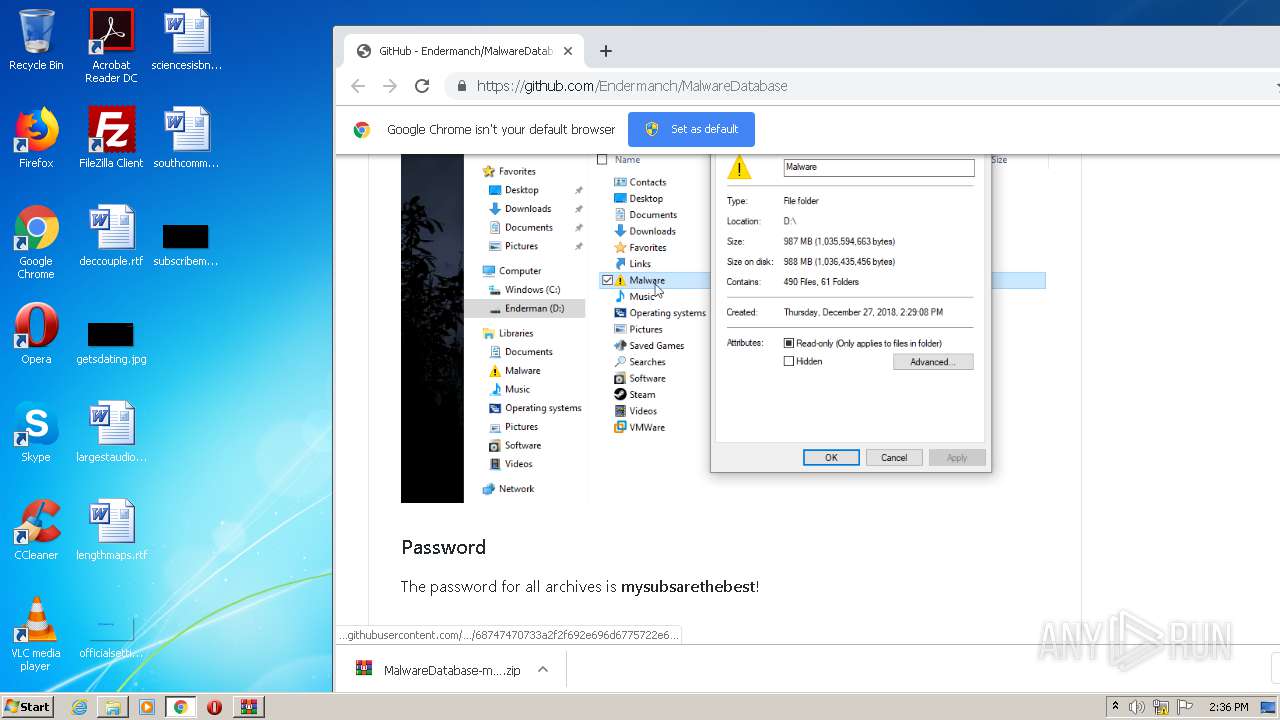Open the 2:36 PM system clock
1280x720 pixels.
coord(1228,707)
